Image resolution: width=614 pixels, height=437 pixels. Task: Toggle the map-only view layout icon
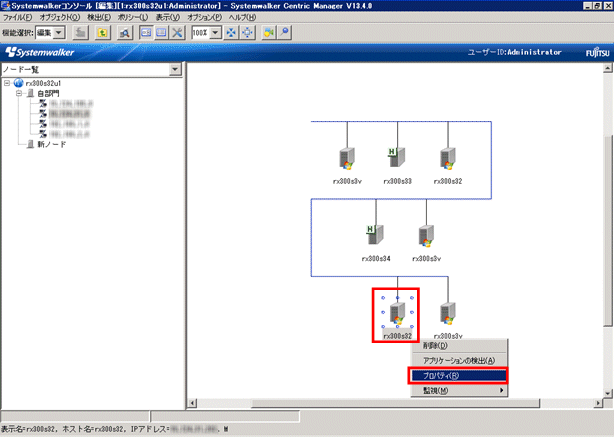coord(161,33)
